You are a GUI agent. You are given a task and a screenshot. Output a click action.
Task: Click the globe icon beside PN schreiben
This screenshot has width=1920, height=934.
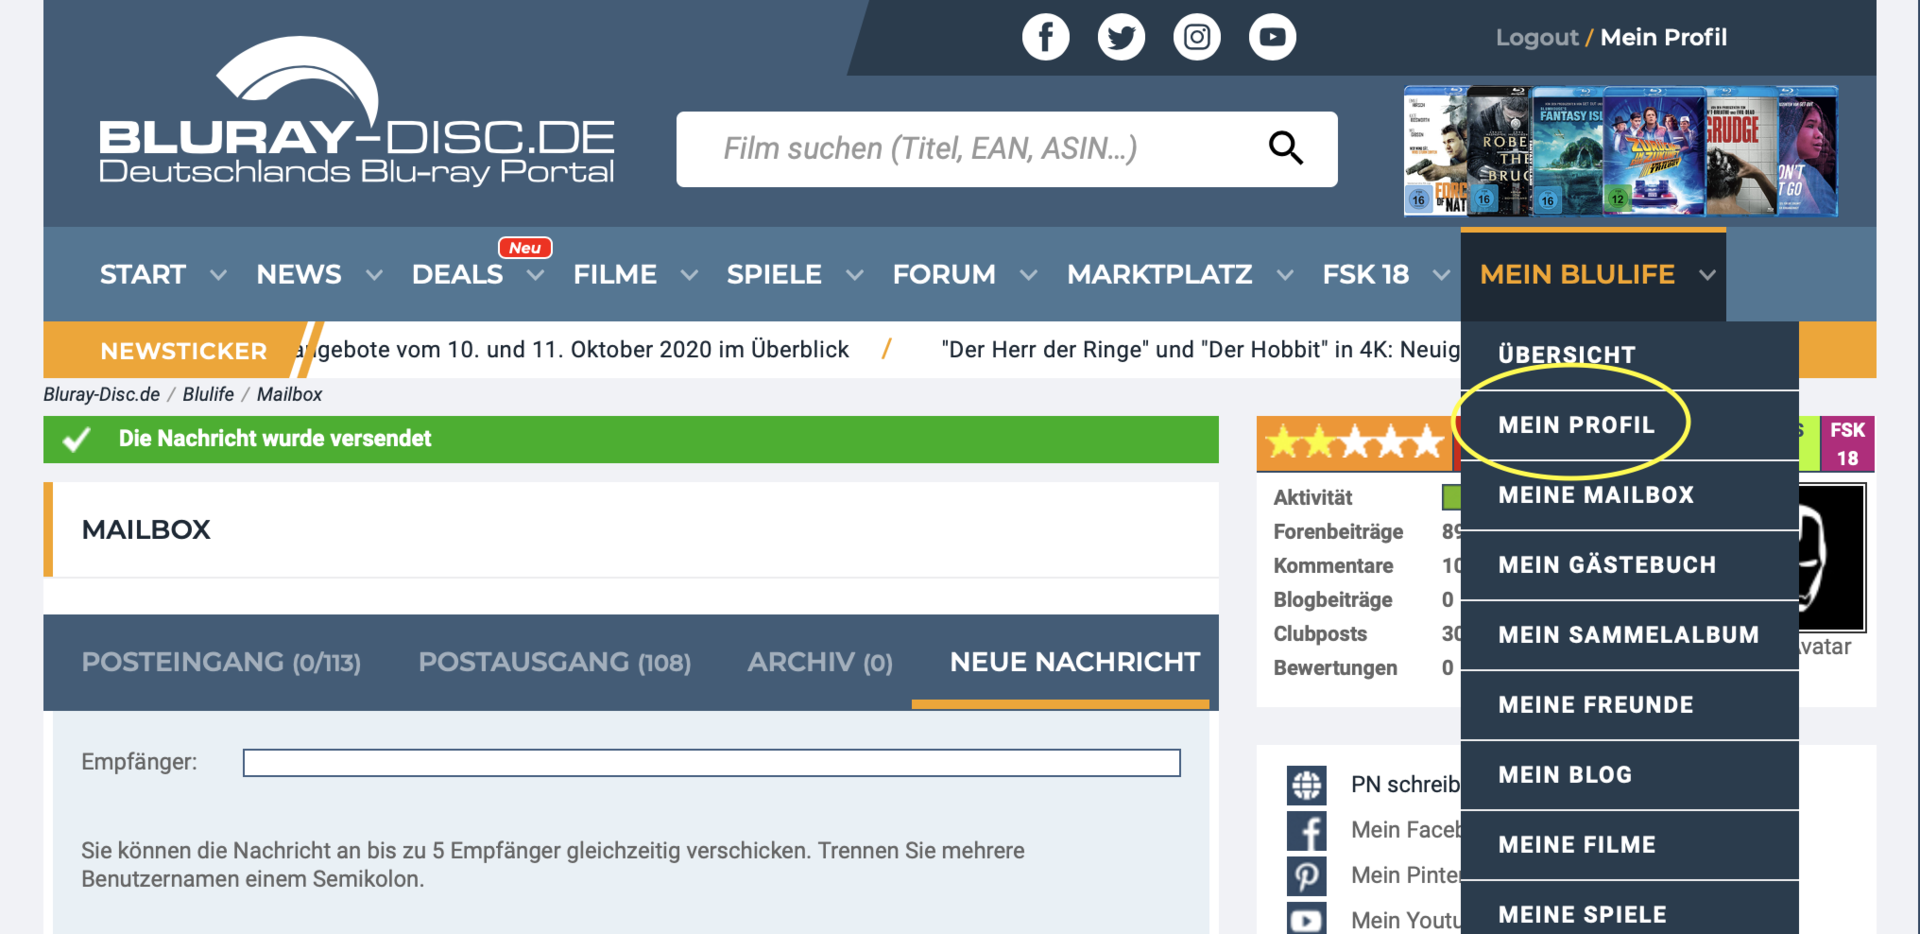point(1306,785)
